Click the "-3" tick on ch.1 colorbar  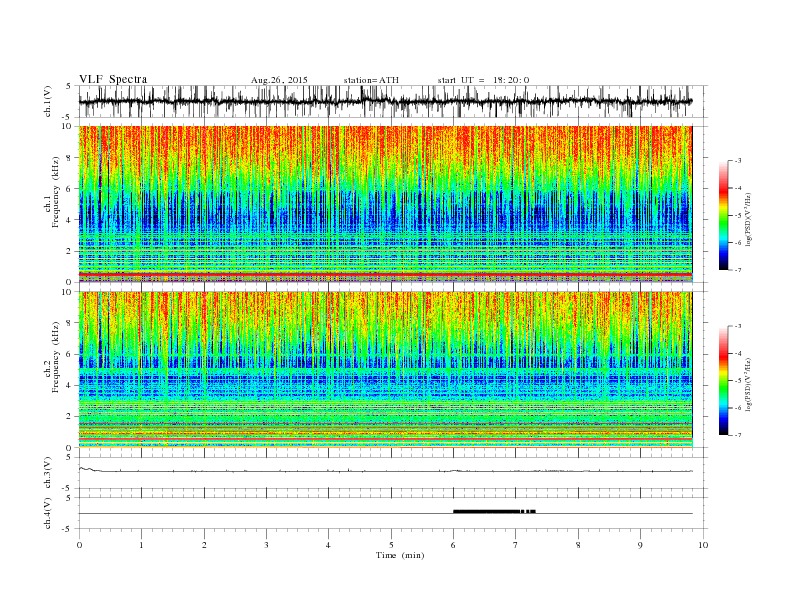coord(738,161)
